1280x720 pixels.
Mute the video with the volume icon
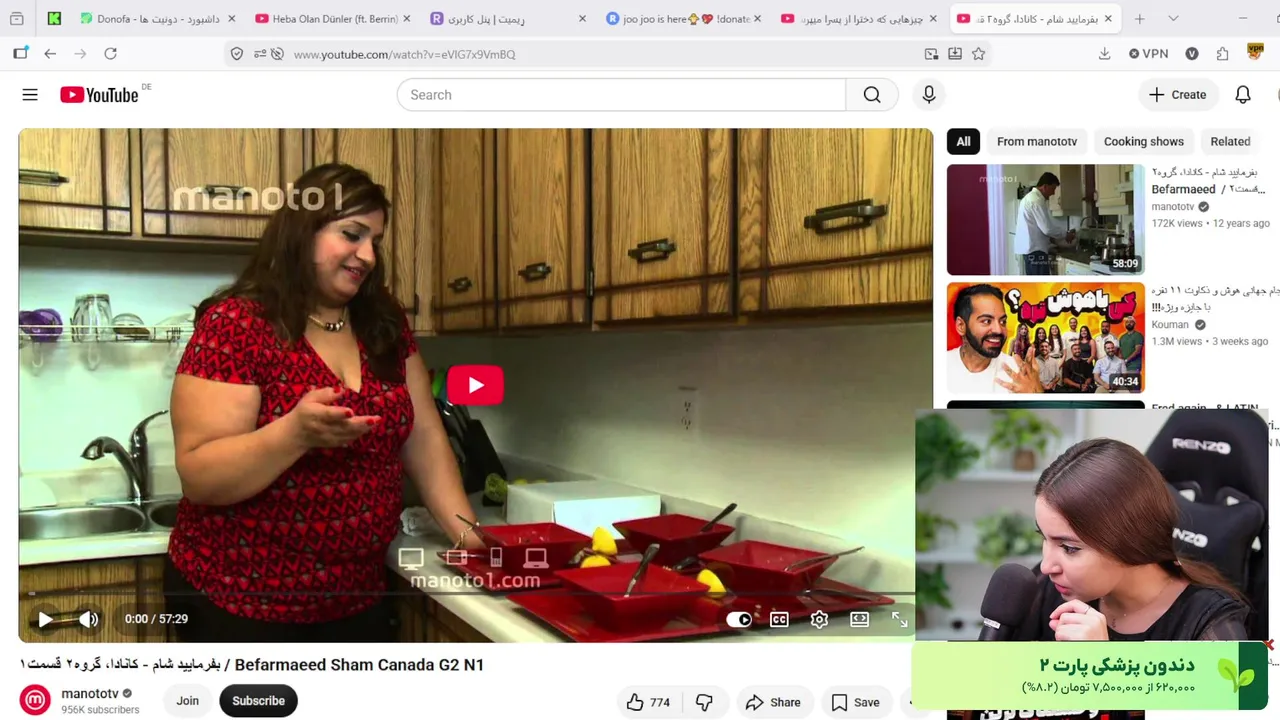(89, 619)
